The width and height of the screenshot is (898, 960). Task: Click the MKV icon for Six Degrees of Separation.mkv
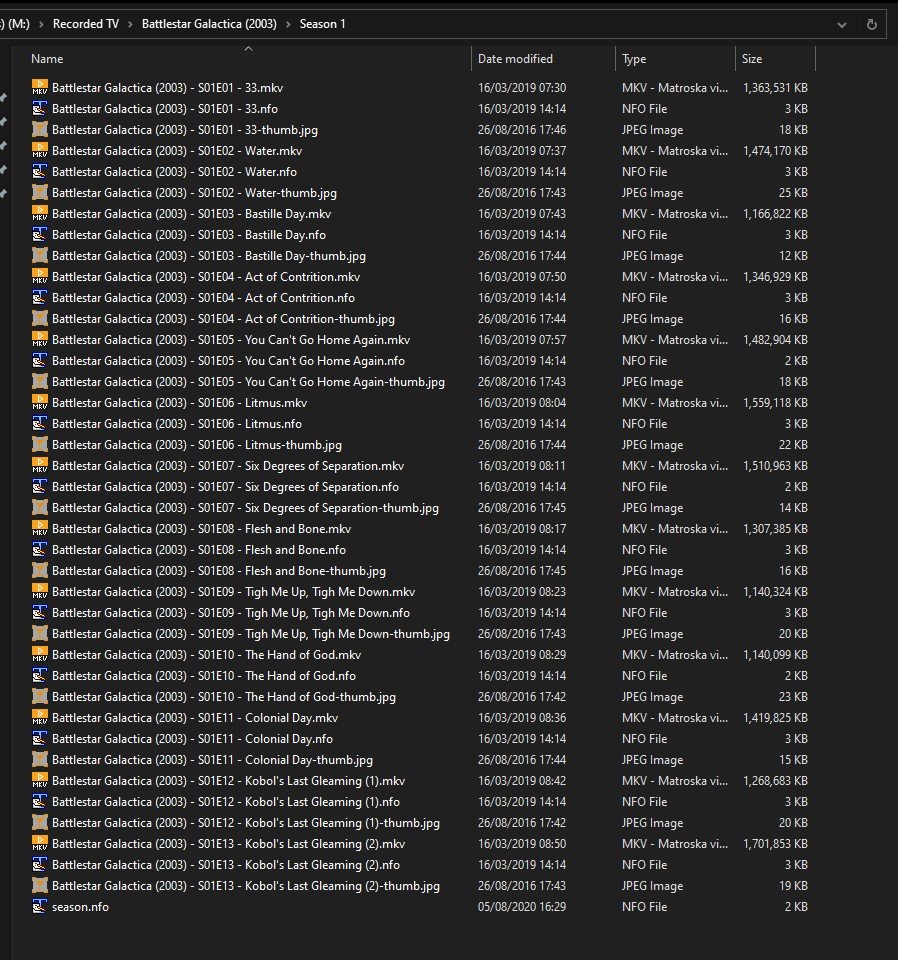tap(40, 466)
